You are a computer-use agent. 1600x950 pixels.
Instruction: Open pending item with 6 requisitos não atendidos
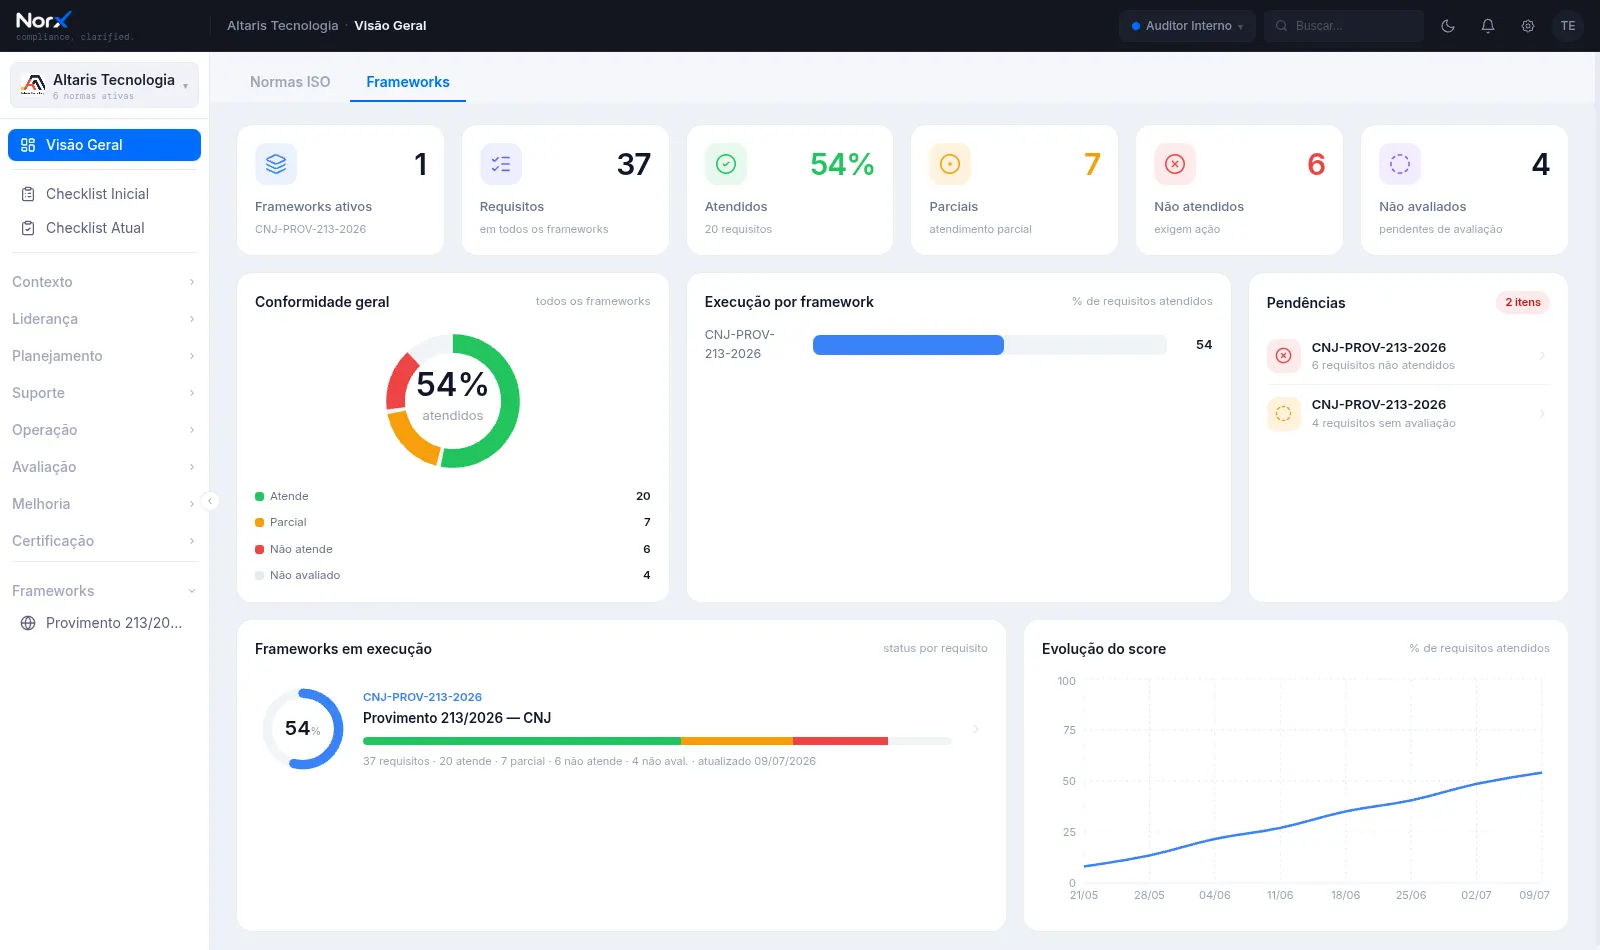point(1408,356)
